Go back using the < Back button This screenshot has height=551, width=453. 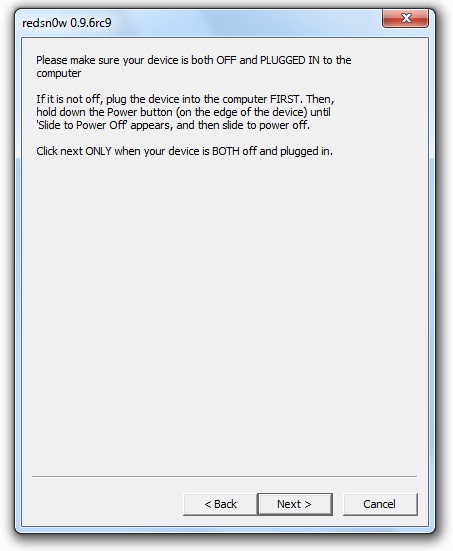(220, 504)
